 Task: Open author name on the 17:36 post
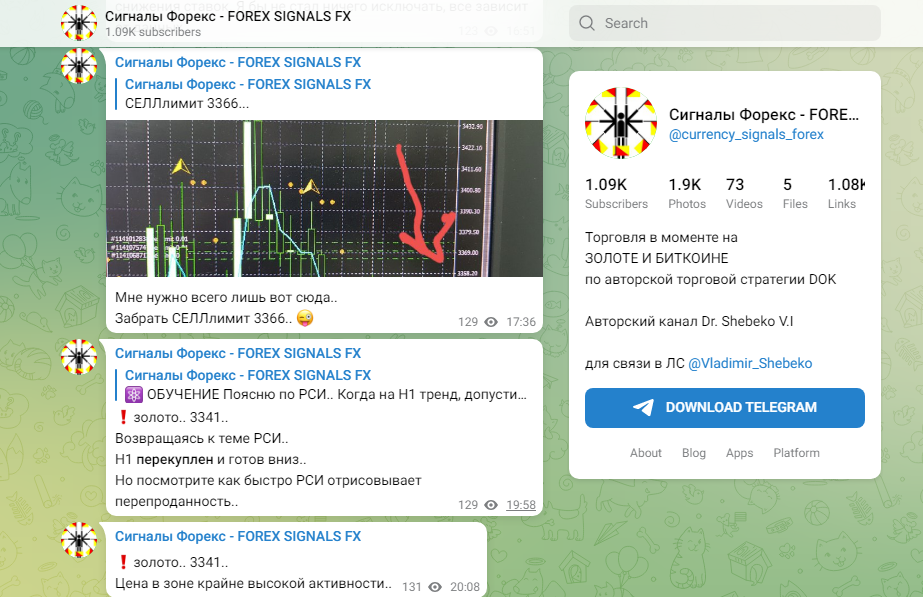[x=238, y=62]
